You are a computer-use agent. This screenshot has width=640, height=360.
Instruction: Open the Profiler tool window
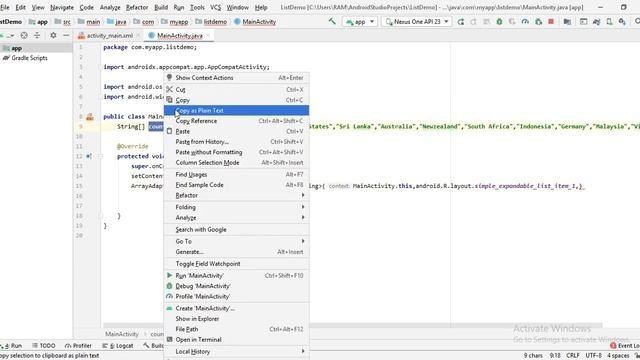tap(78, 346)
